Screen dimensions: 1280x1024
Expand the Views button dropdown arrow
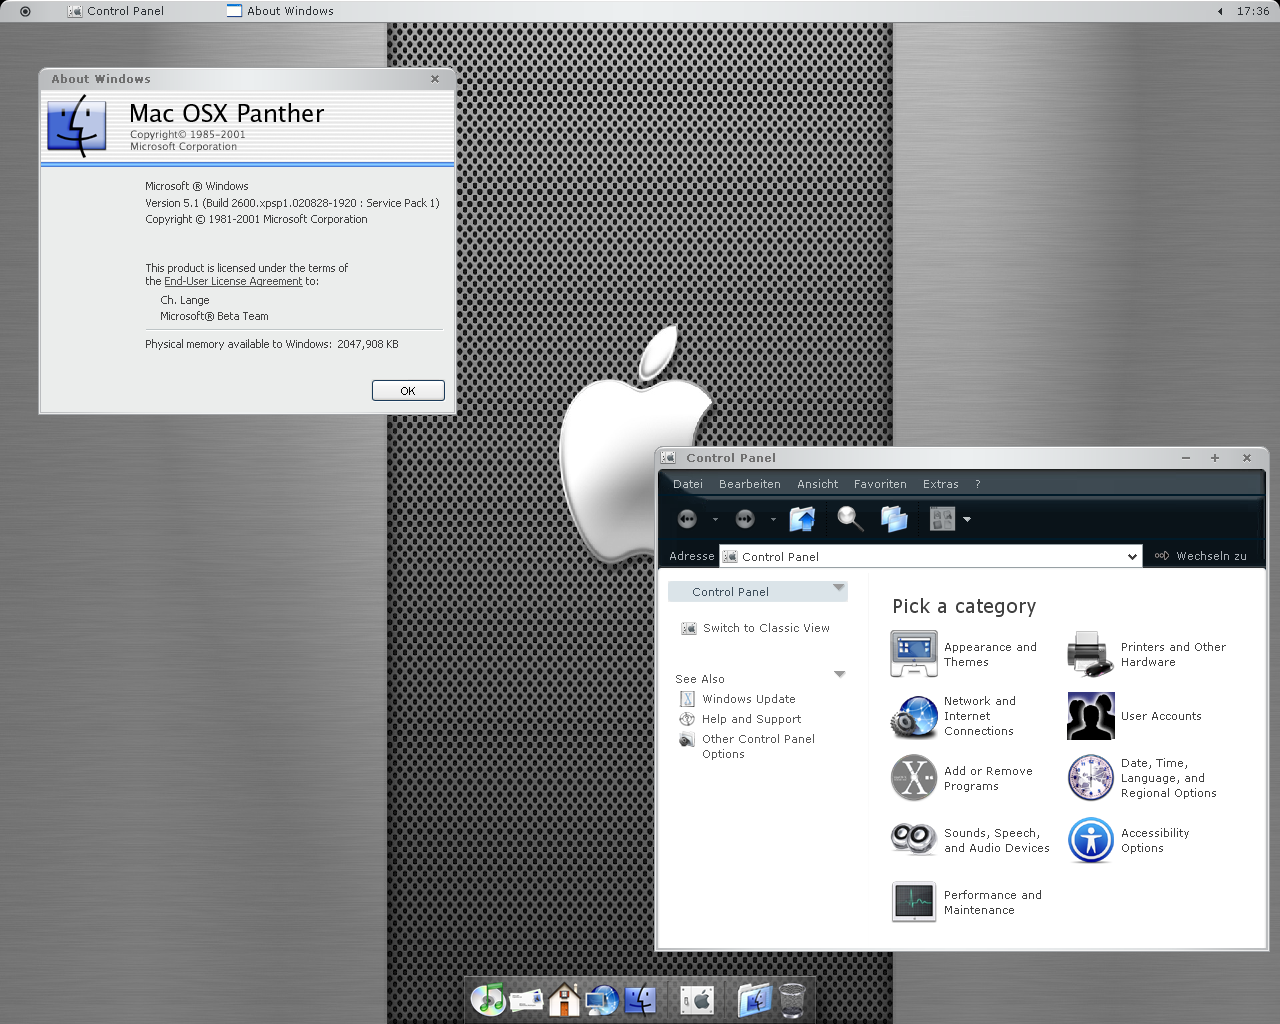click(x=967, y=520)
